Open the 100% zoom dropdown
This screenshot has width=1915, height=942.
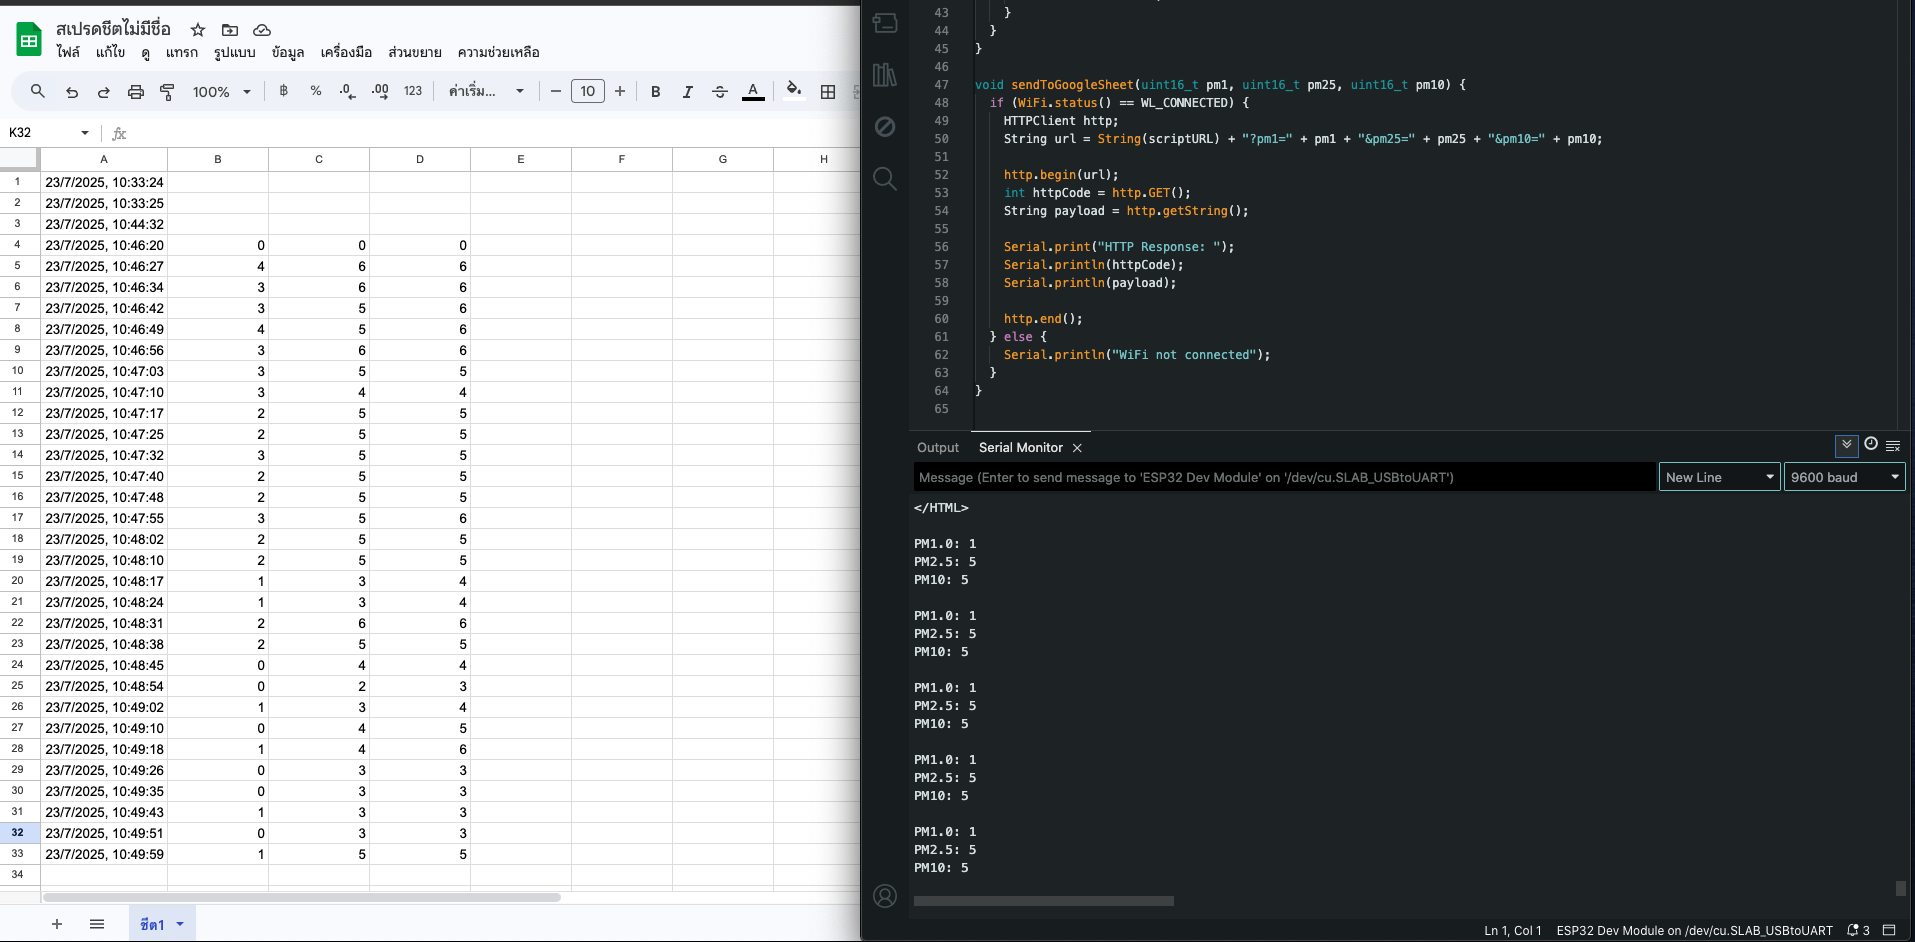(221, 92)
